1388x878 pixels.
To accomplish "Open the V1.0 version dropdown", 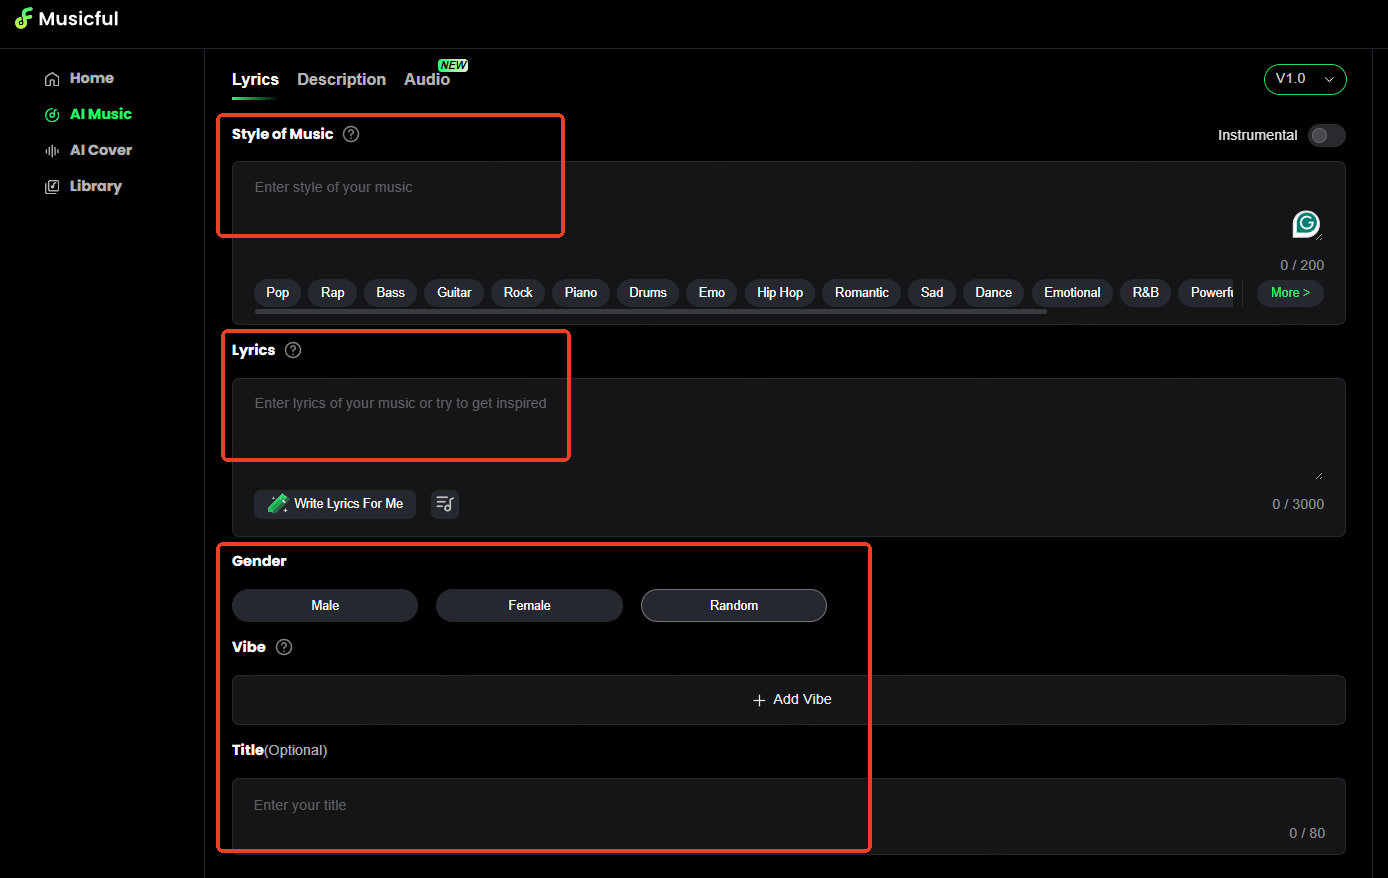I will pos(1304,79).
